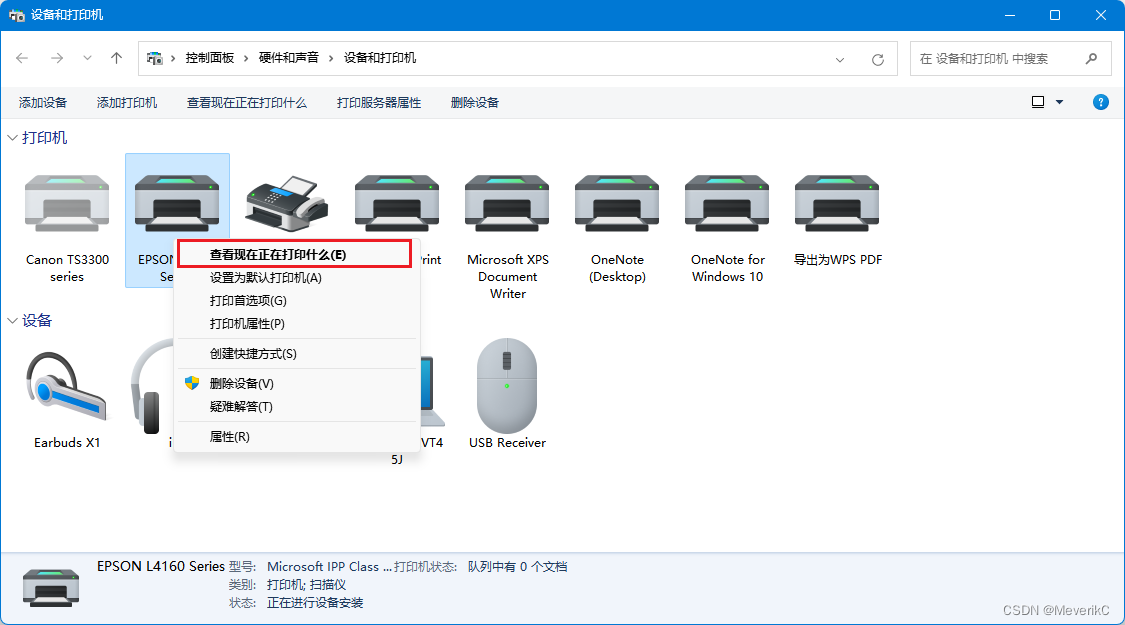This screenshot has height=625, width=1125.
Task: Go forward with the right arrow
Action: click(57, 58)
